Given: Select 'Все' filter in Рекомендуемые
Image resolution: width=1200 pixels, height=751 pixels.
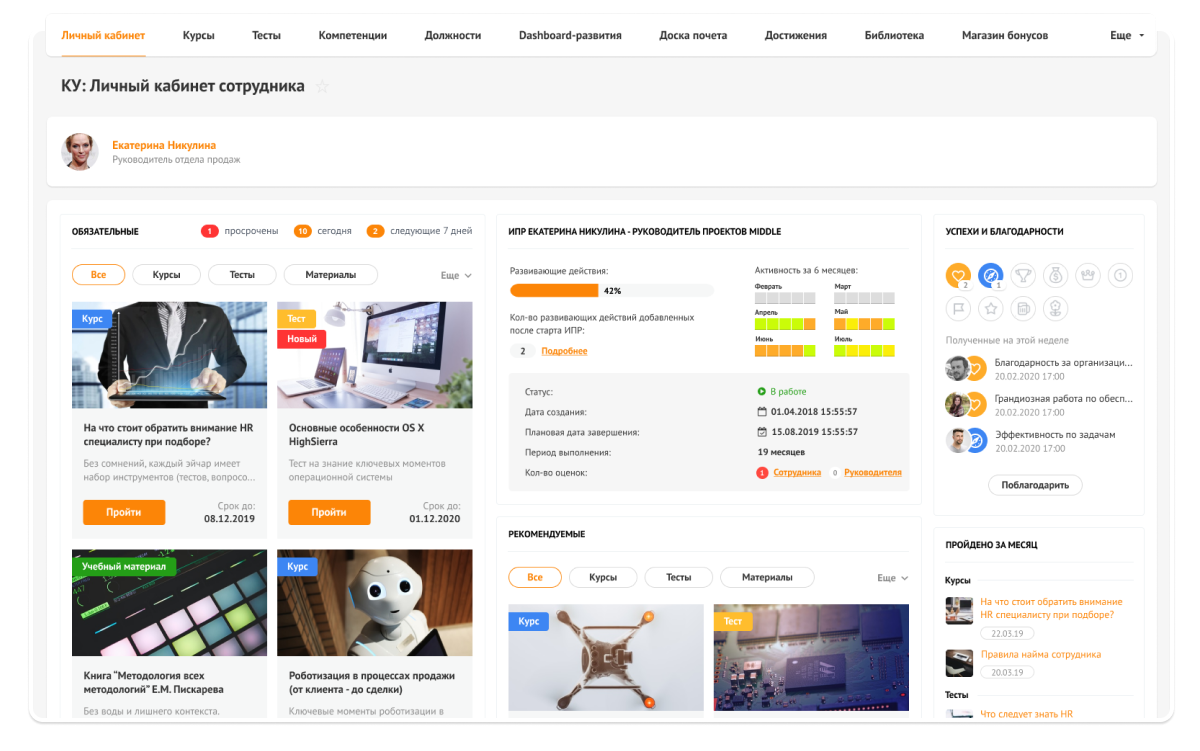Looking at the screenshot, I should click(535, 577).
